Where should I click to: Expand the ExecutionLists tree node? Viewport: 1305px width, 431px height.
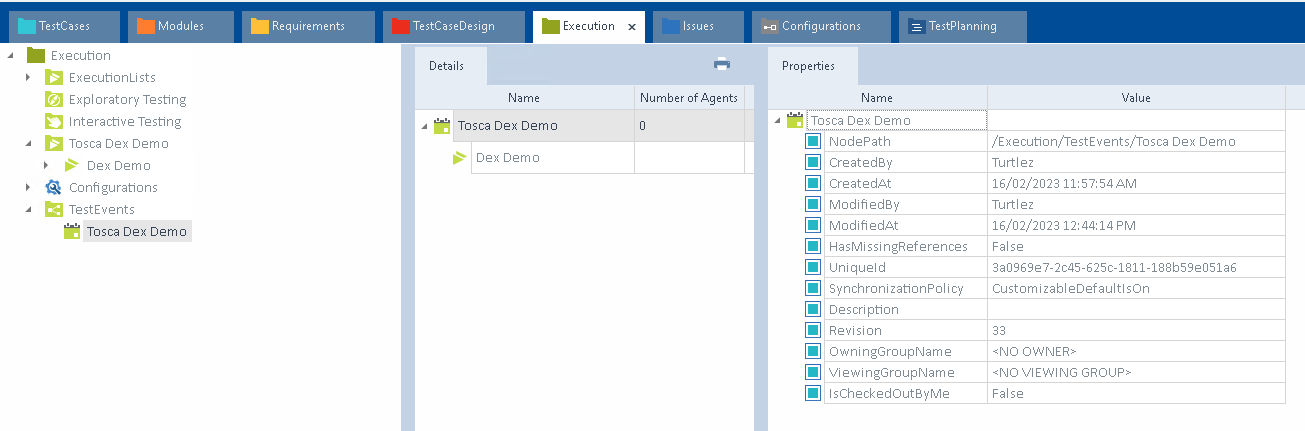click(29, 78)
